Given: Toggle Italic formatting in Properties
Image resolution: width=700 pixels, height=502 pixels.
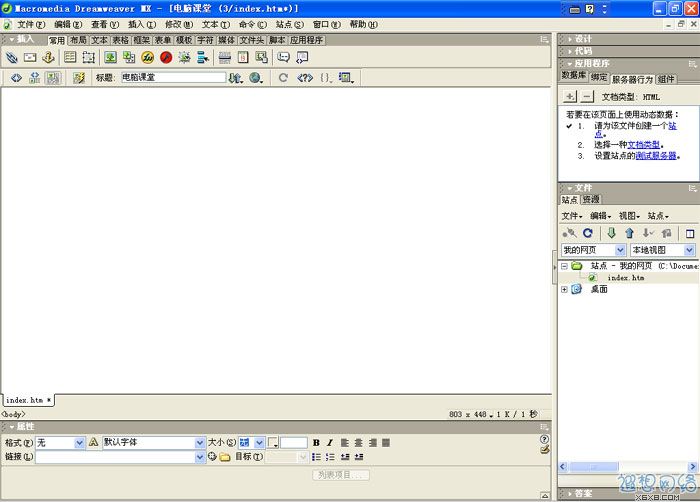Looking at the screenshot, I should [x=330, y=443].
